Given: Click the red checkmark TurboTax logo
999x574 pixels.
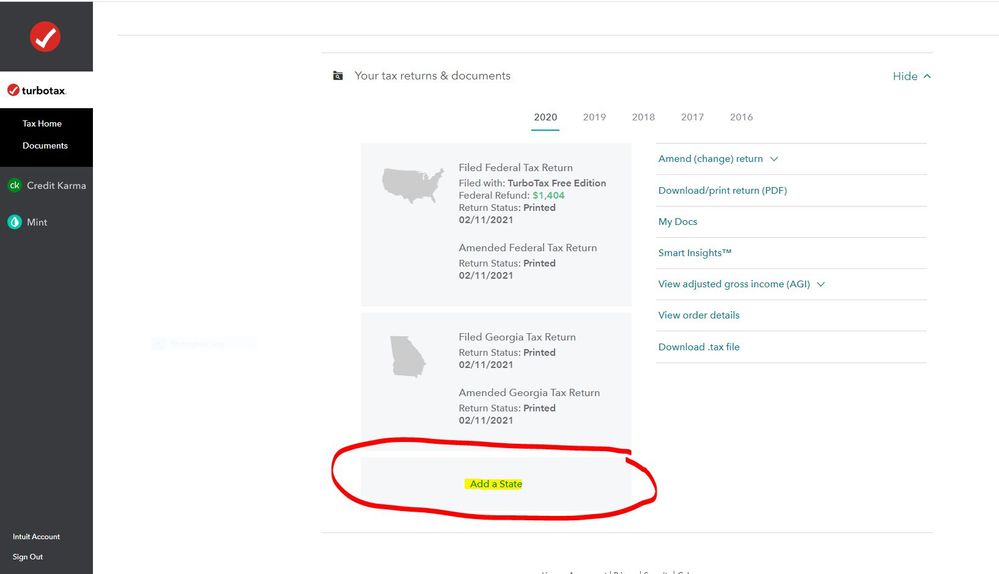Looking at the screenshot, I should [45, 37].
